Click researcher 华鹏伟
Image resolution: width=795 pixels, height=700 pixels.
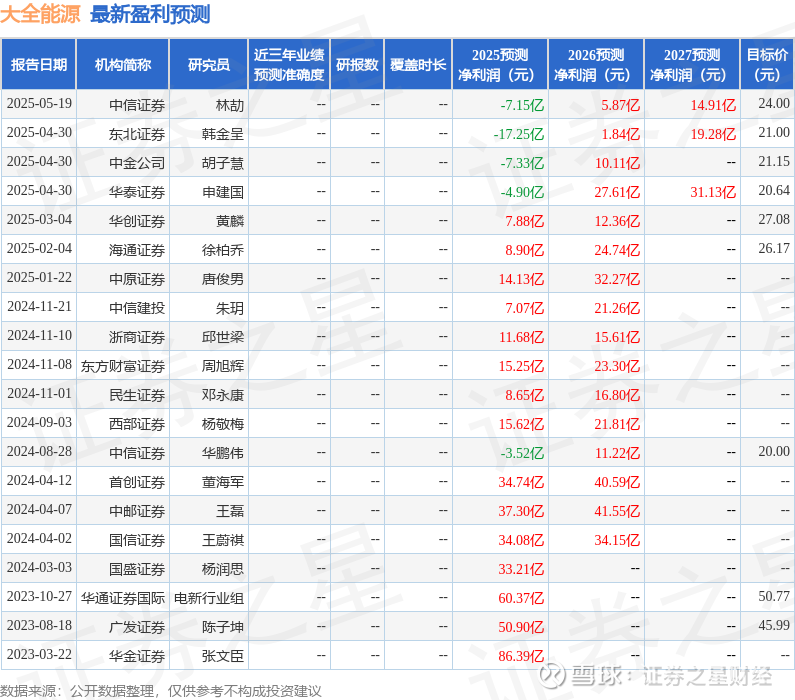[x=223, y=453]
